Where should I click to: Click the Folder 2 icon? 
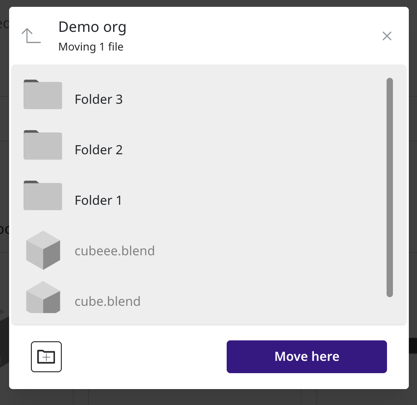(x=43, y=145)
